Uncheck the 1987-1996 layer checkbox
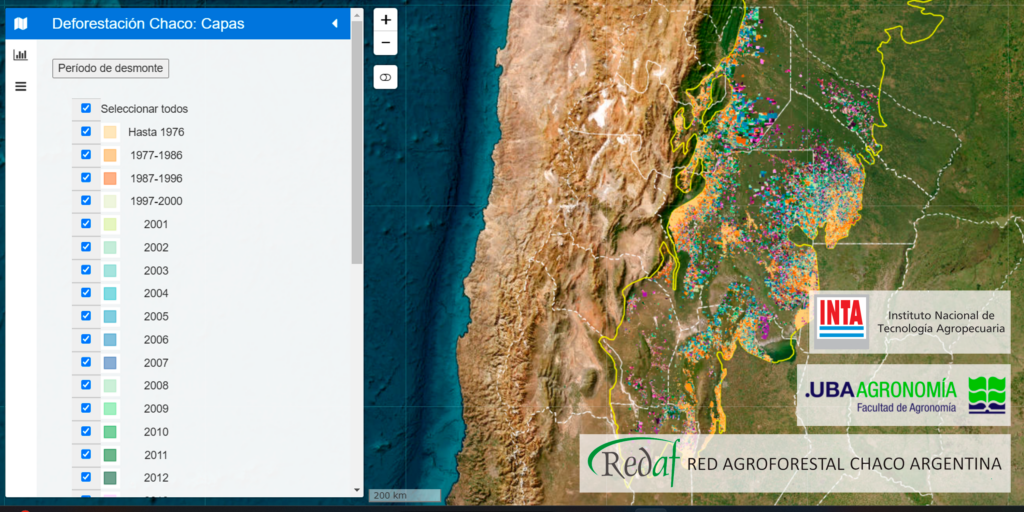The width and height of the screenshot is (1024, 512). point(86,178)
